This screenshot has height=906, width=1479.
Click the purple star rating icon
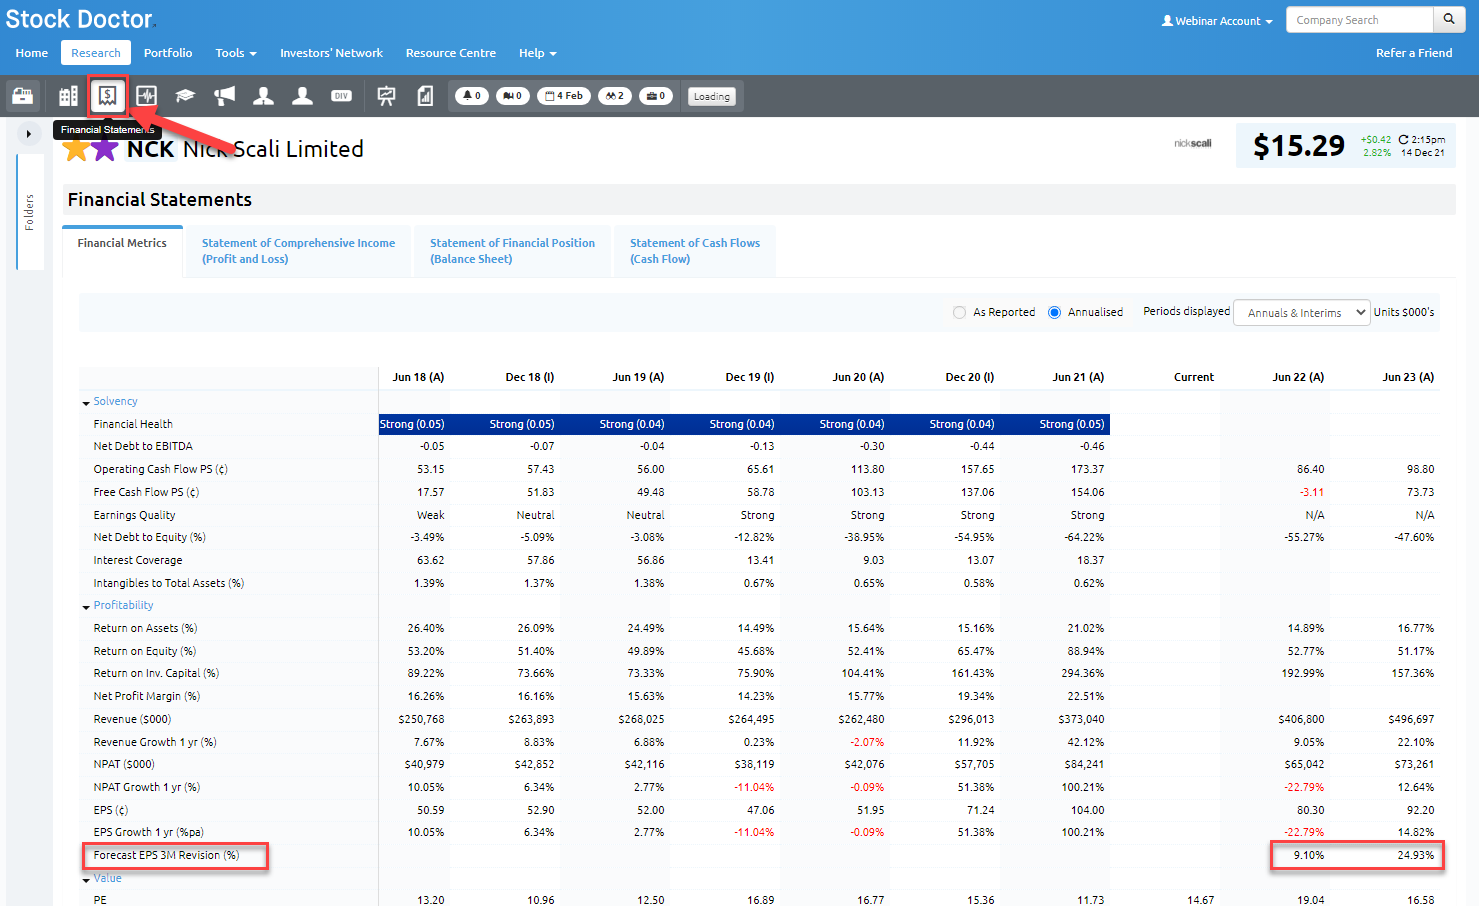coord(105,150)
